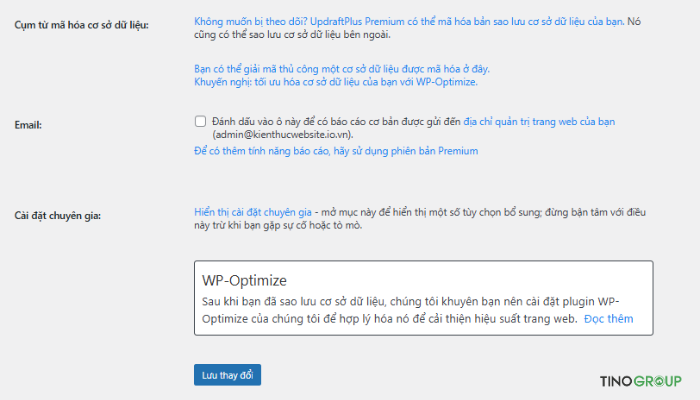This screenshot has width=700, height=400.
Task: Select admin@kienthucwebsite.io.vn email address text
Action: [x=283, y=135]
